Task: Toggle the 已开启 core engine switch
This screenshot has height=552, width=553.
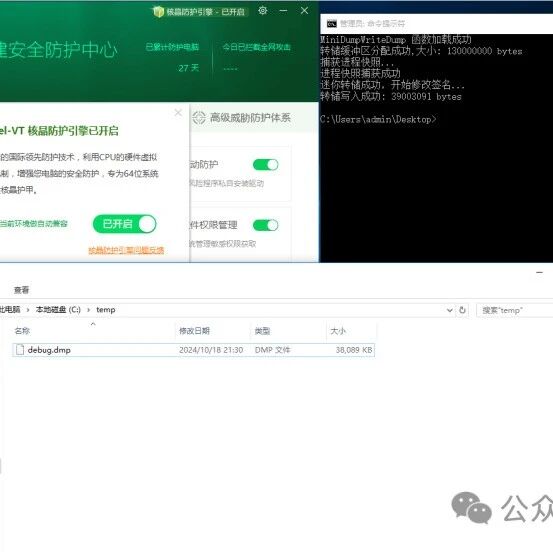Action: (x=124, y=224)
